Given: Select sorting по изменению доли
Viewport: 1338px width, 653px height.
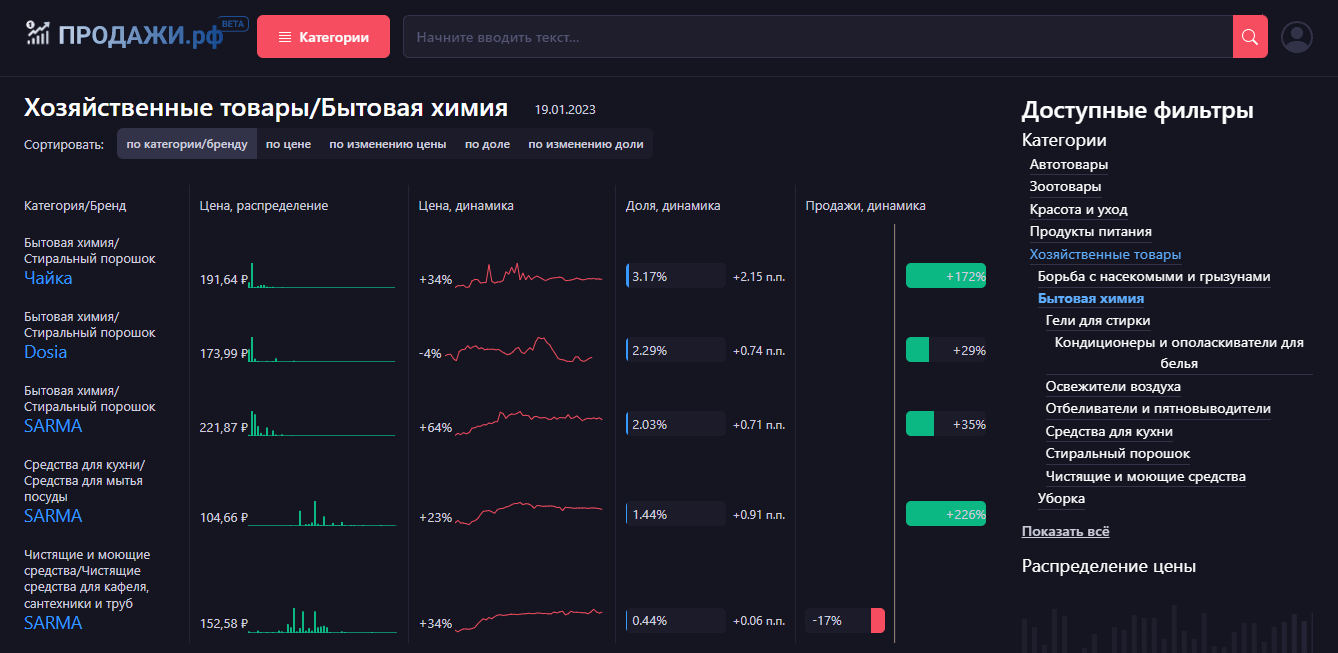Looking at the screenshot, I should click(586, 144).
